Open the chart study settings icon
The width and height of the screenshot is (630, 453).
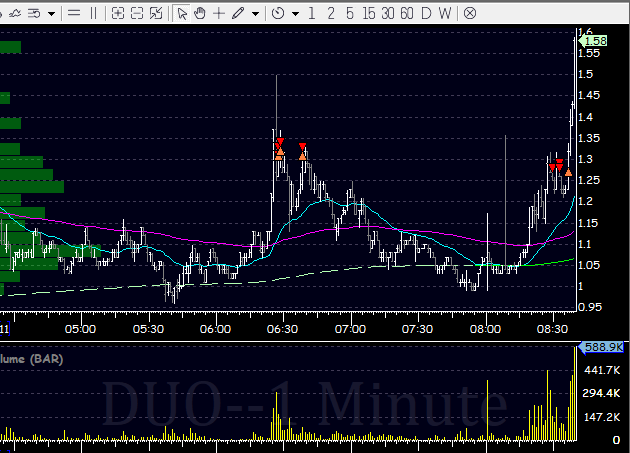point(34,13)
